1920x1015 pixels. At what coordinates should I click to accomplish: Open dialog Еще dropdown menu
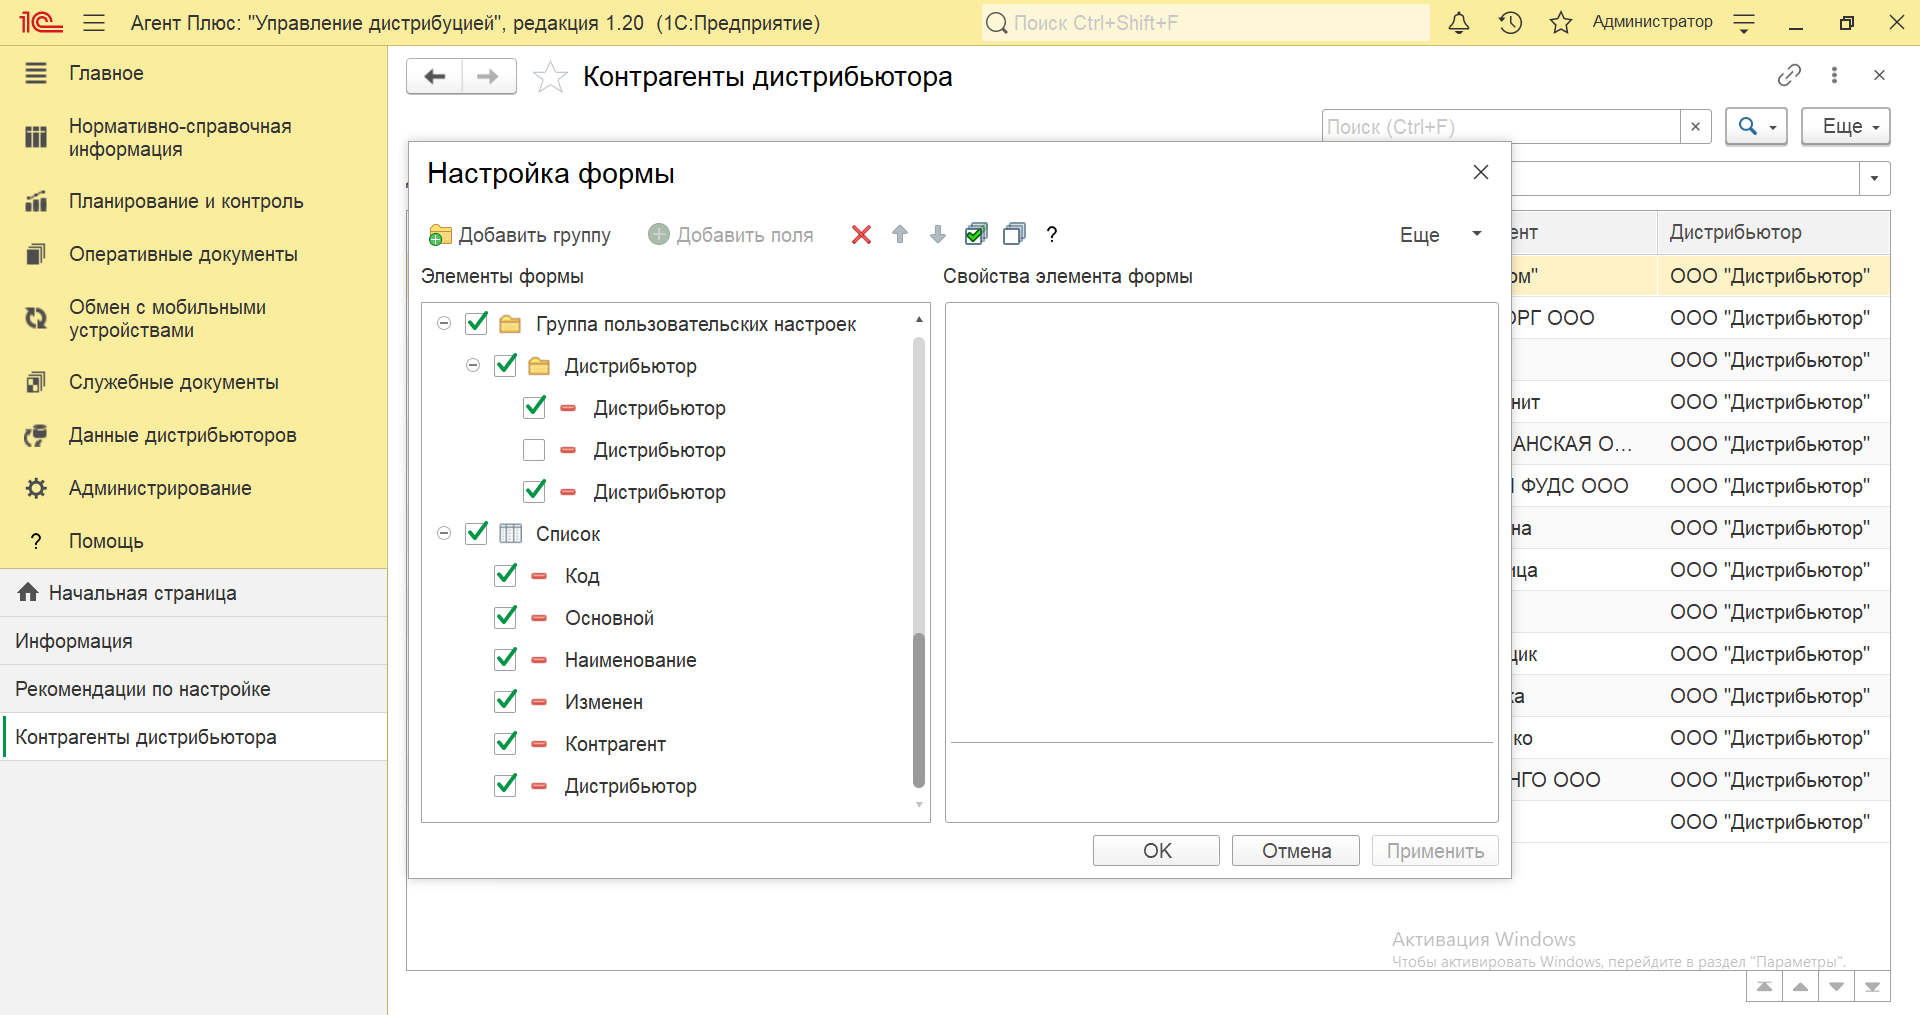pyautogui.click(x=1440, y=235)
